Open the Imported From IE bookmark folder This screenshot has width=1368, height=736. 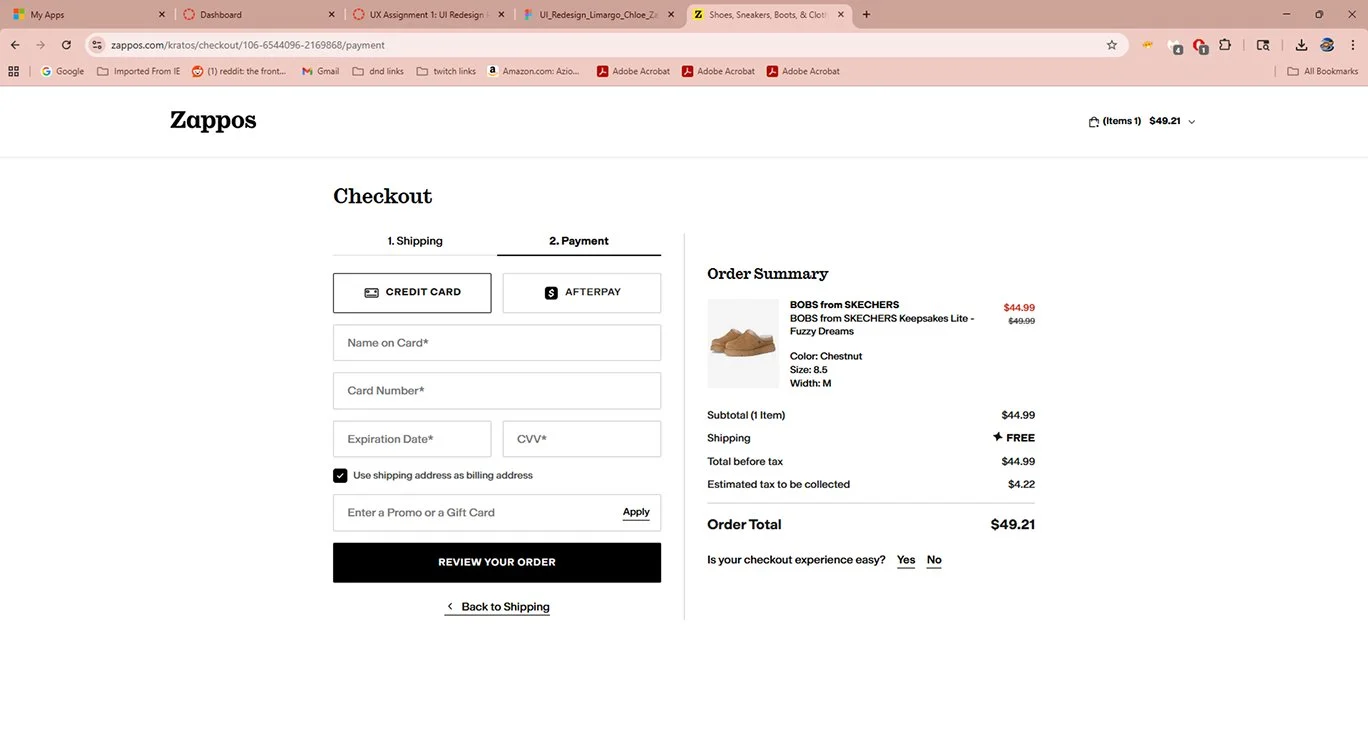click(139, 71)
